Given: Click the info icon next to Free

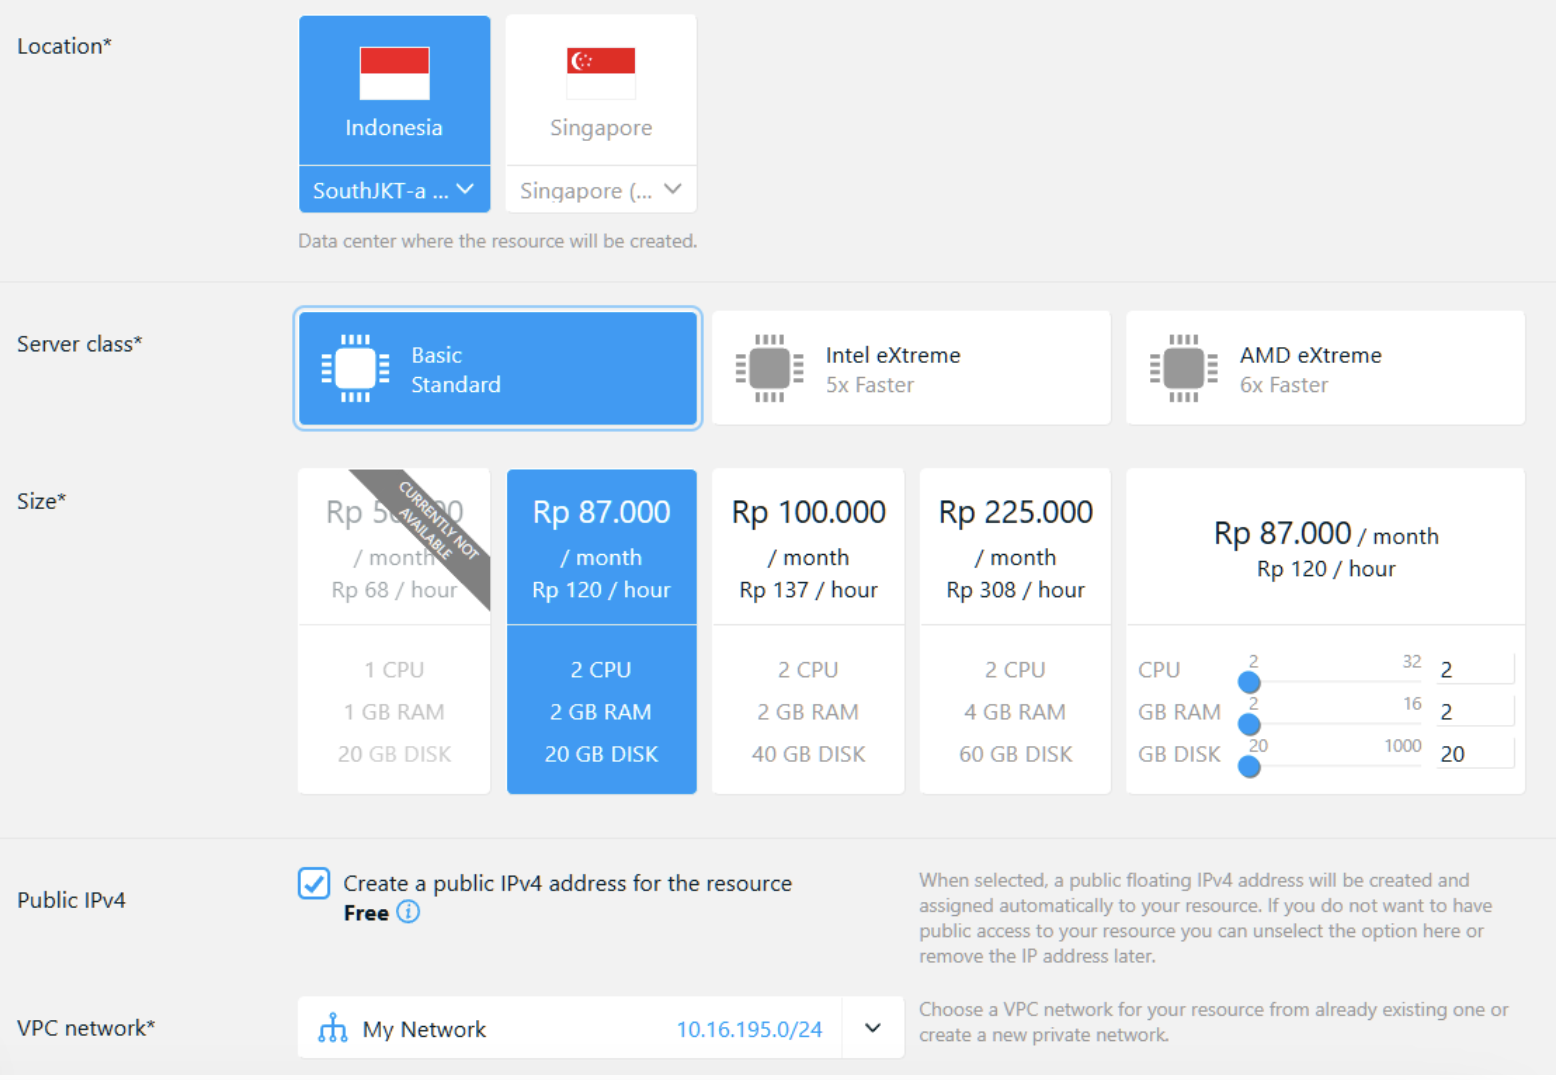Looking at the screenshot, I should click(408, 912).
